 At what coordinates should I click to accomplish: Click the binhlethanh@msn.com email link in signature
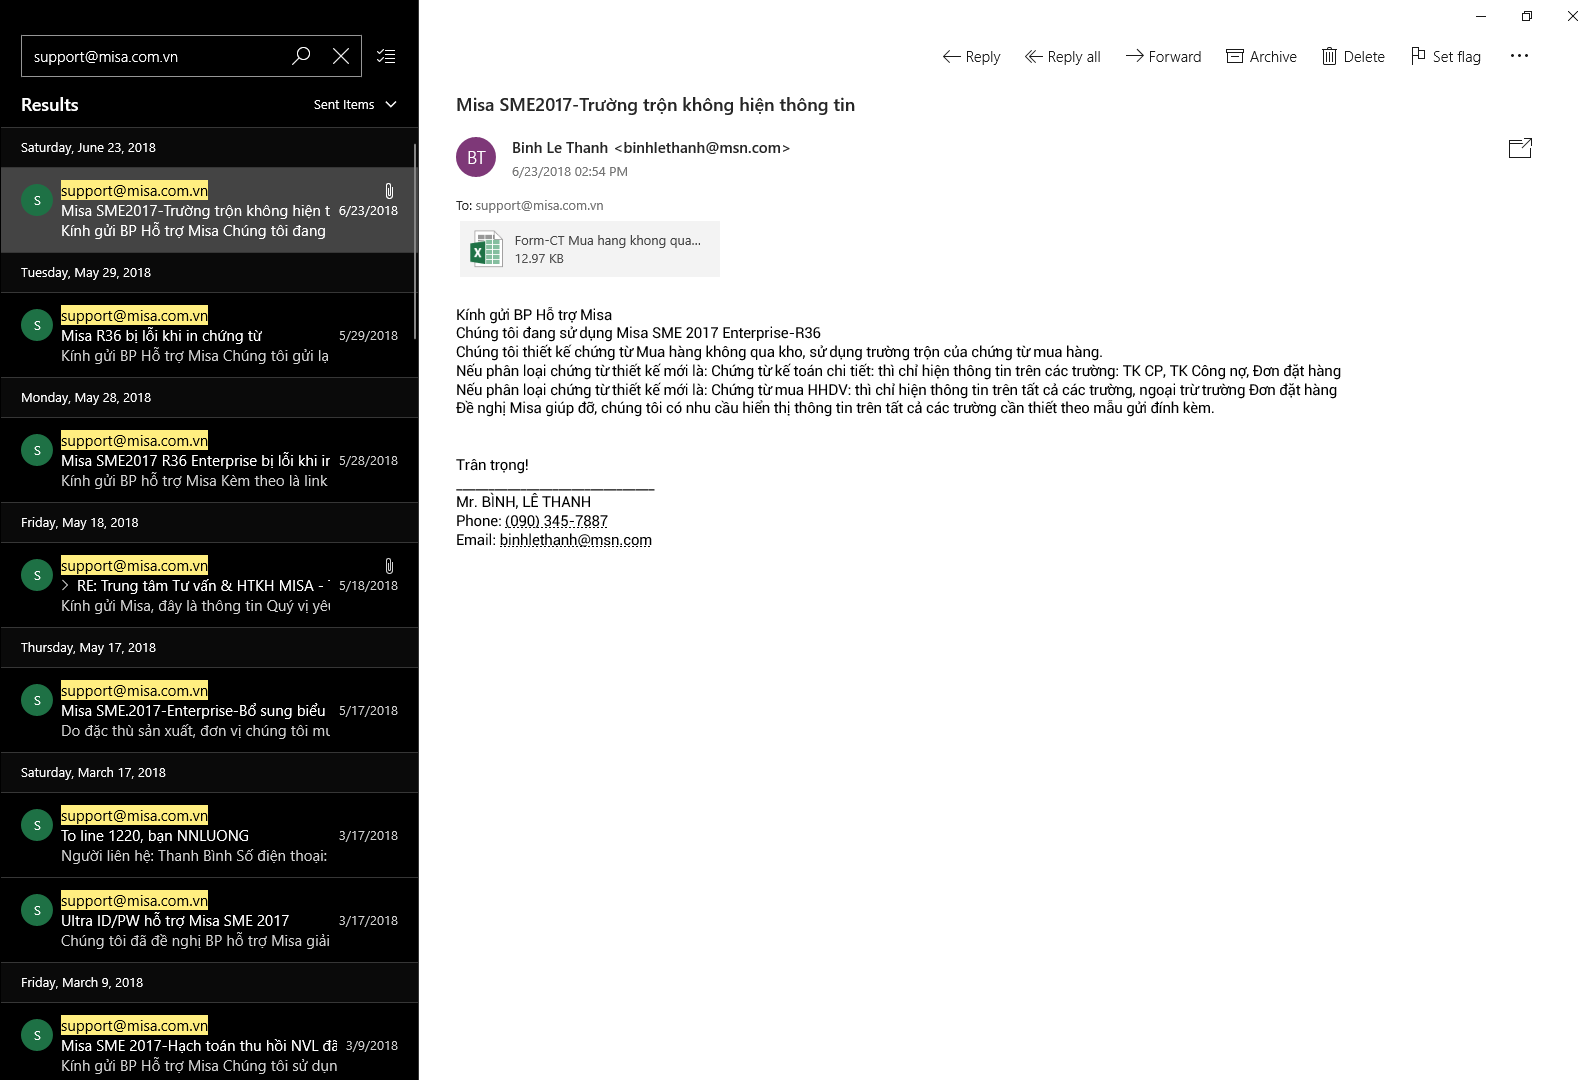(x=575, y=540)
